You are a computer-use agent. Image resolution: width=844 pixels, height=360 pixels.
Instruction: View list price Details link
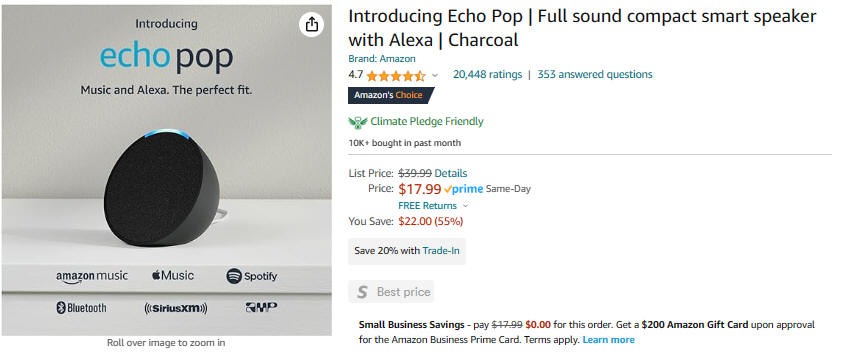point(451,173)
